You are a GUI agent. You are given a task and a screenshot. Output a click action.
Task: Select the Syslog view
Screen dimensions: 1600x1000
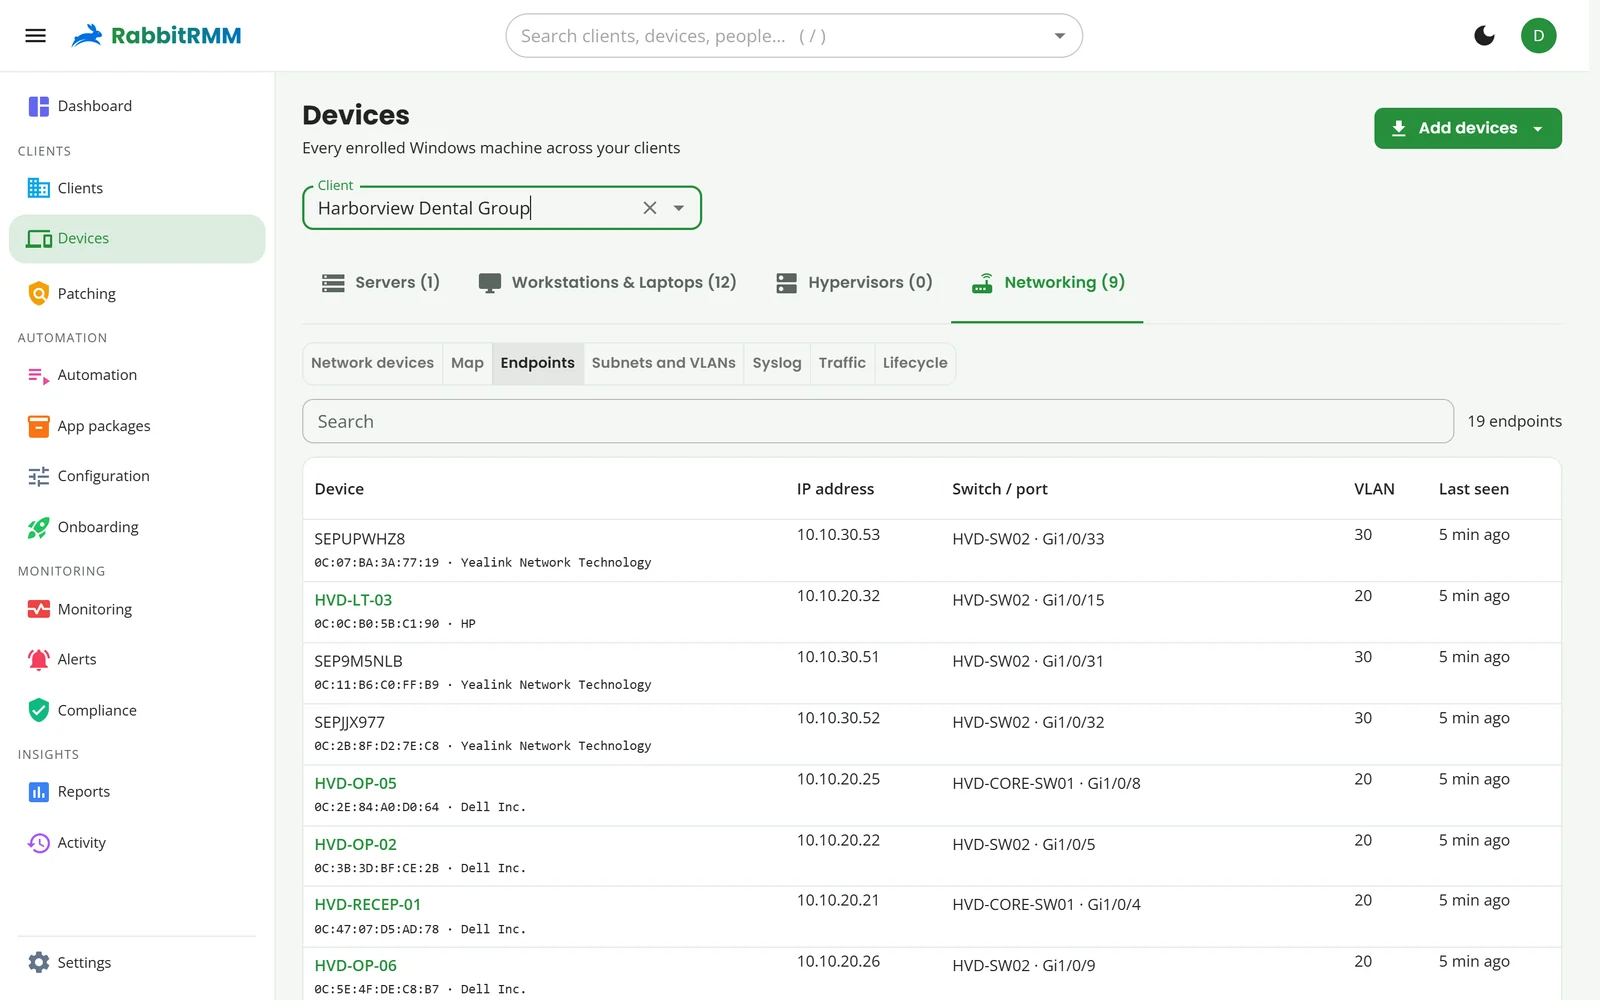click(777, 363)
